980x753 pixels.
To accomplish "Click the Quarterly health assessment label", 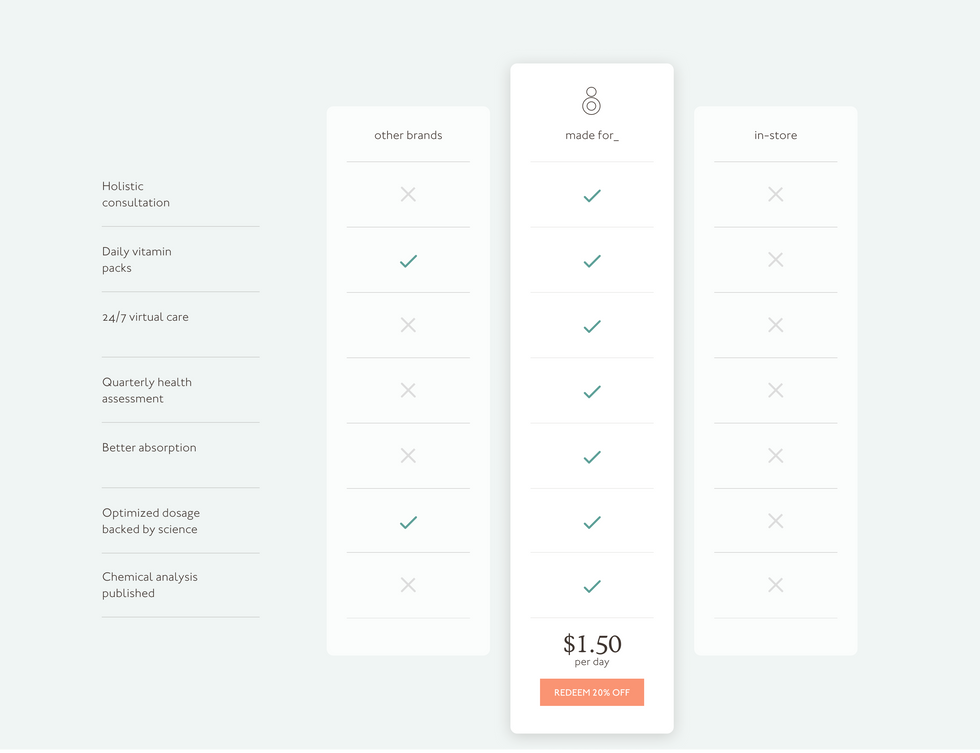I will click(x=147, y=390).
